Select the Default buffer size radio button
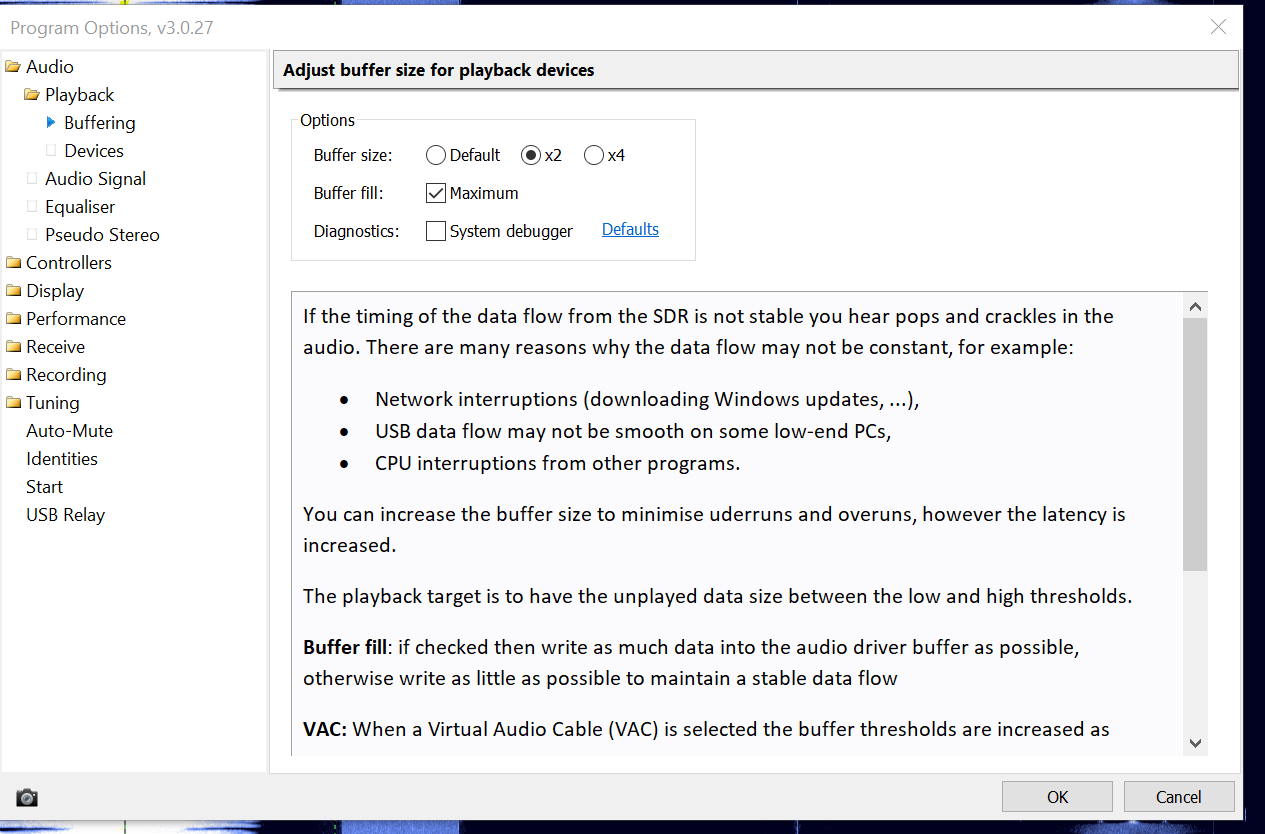Image resolution: width=1265 pixels, height=834 pixels. tap(436, 155)
